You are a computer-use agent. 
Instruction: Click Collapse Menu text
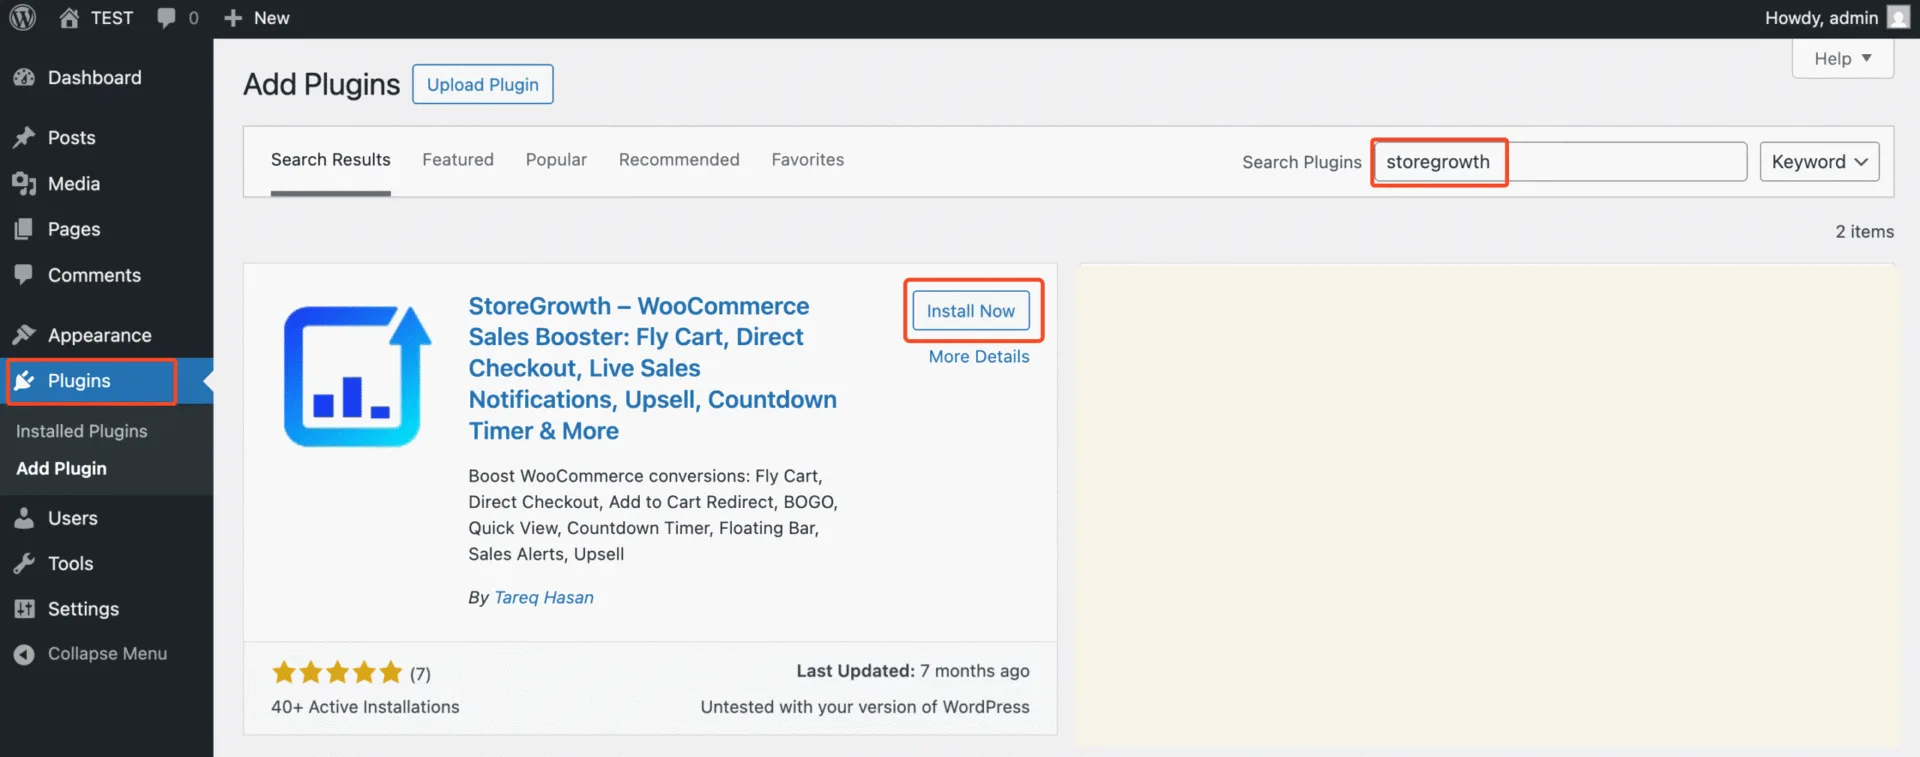[107, 654]
